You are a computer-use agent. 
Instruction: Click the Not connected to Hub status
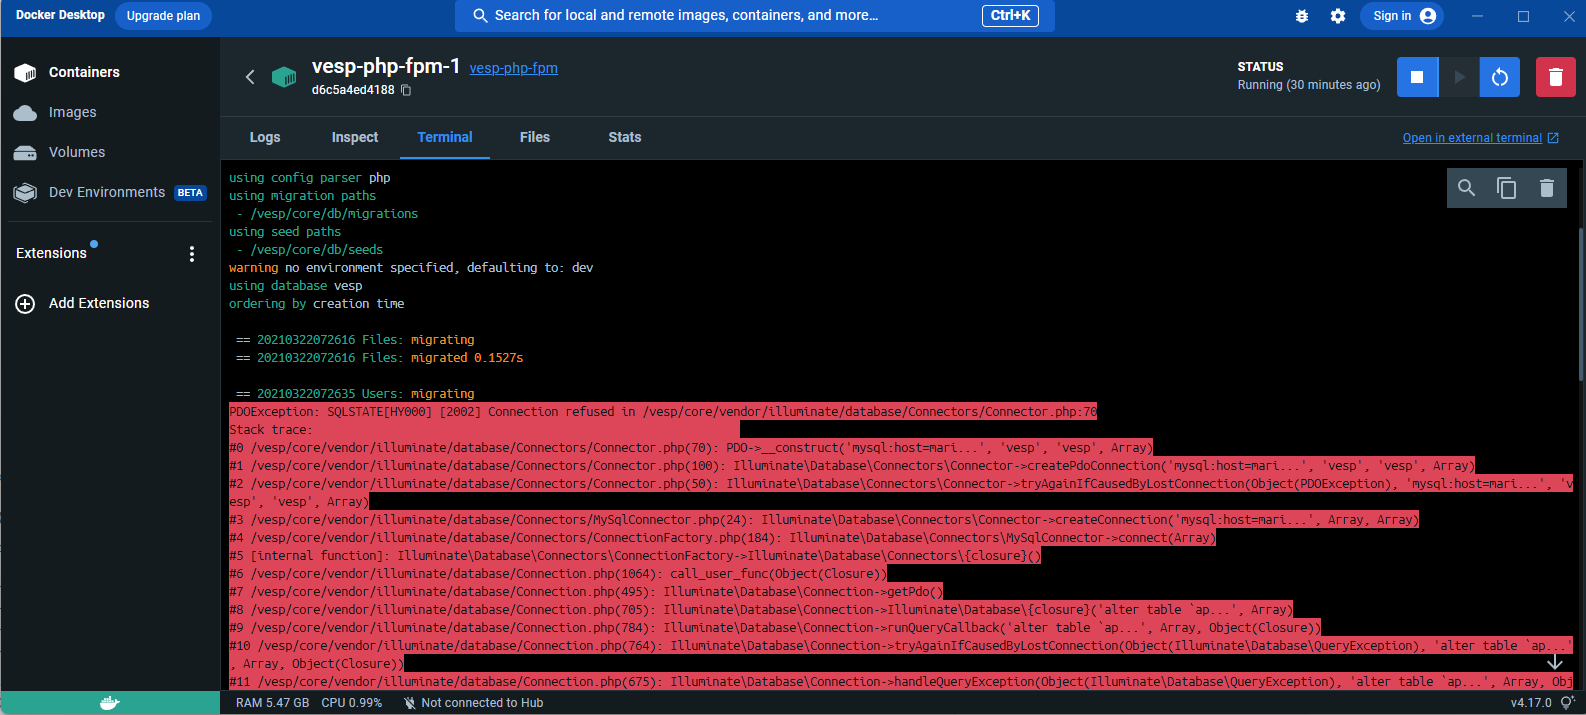point(473,703)
